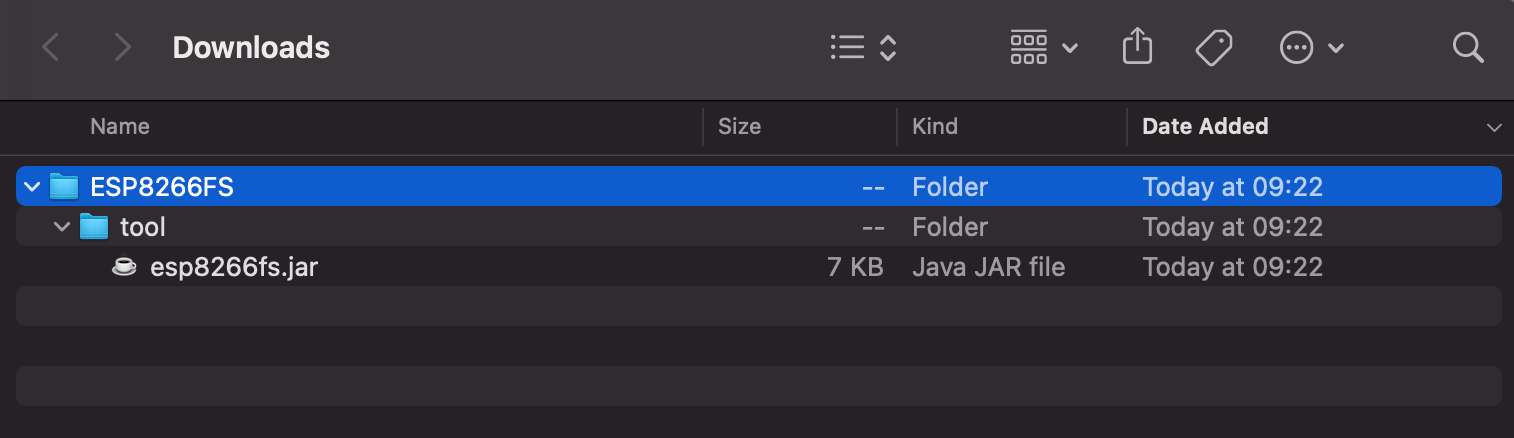Go back using the left arrow

pos(50,47)
